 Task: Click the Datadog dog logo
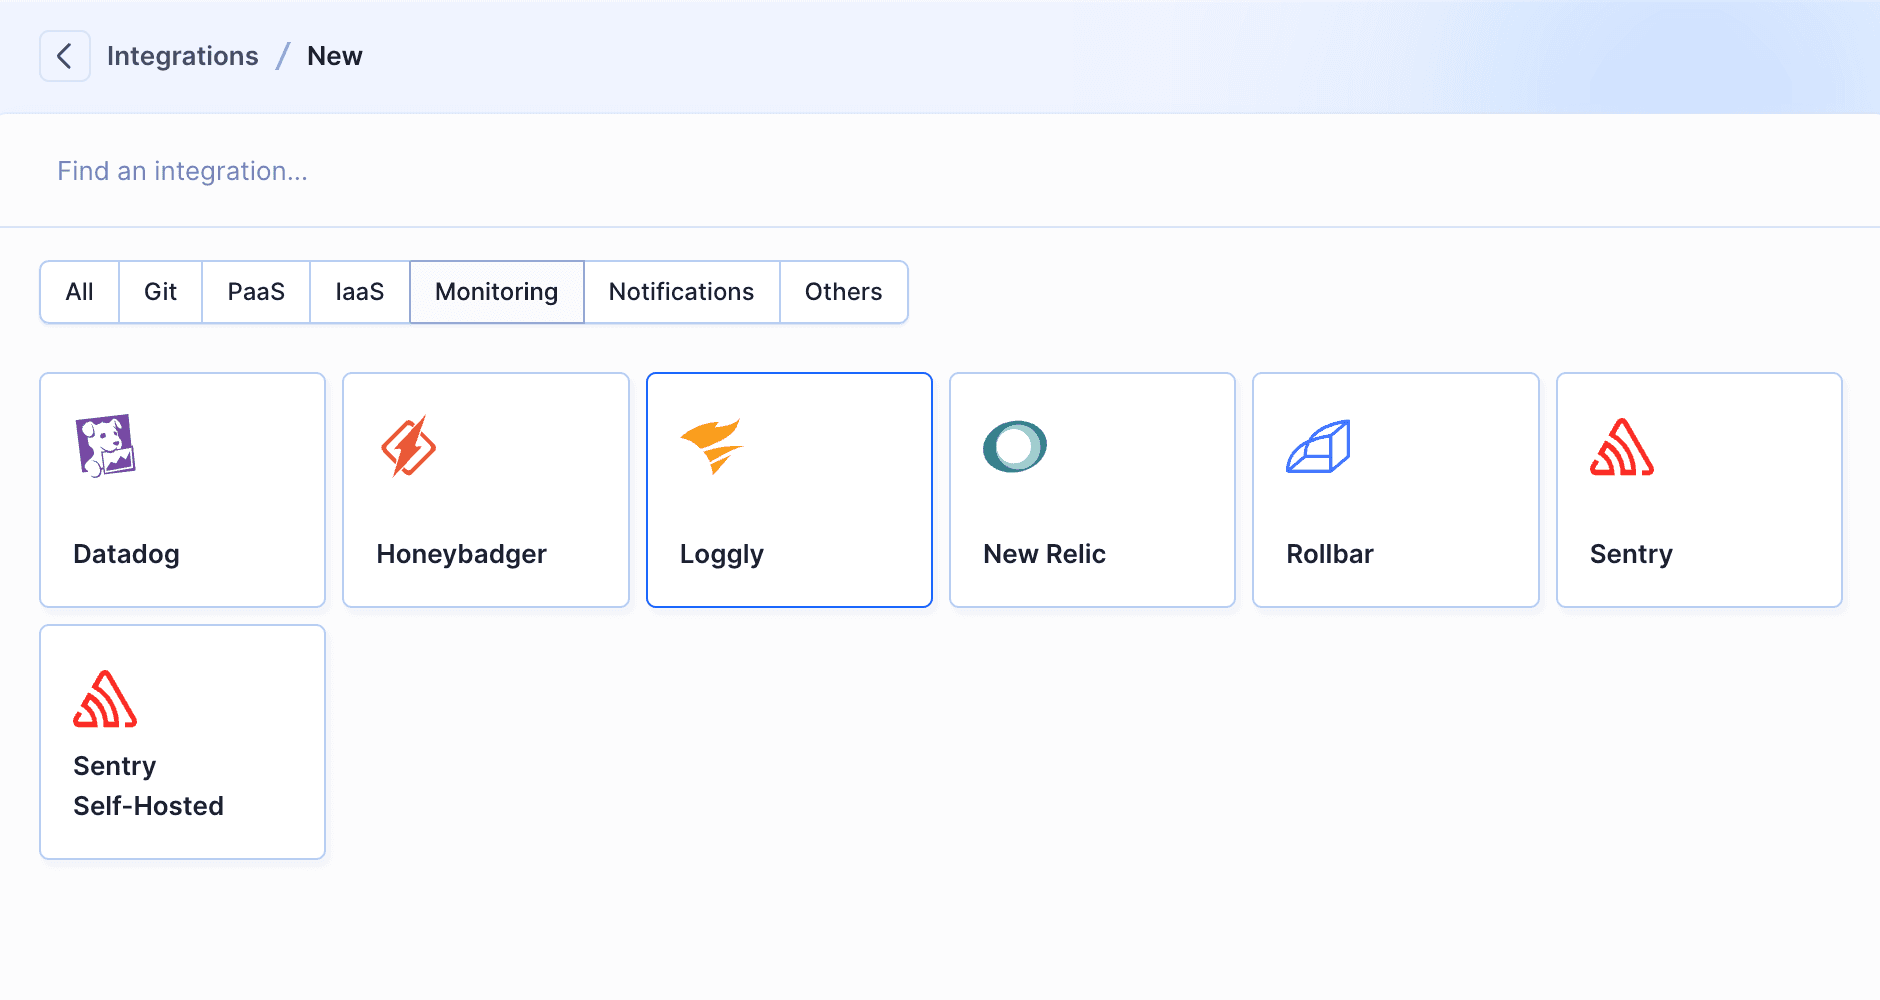(106, 446)
